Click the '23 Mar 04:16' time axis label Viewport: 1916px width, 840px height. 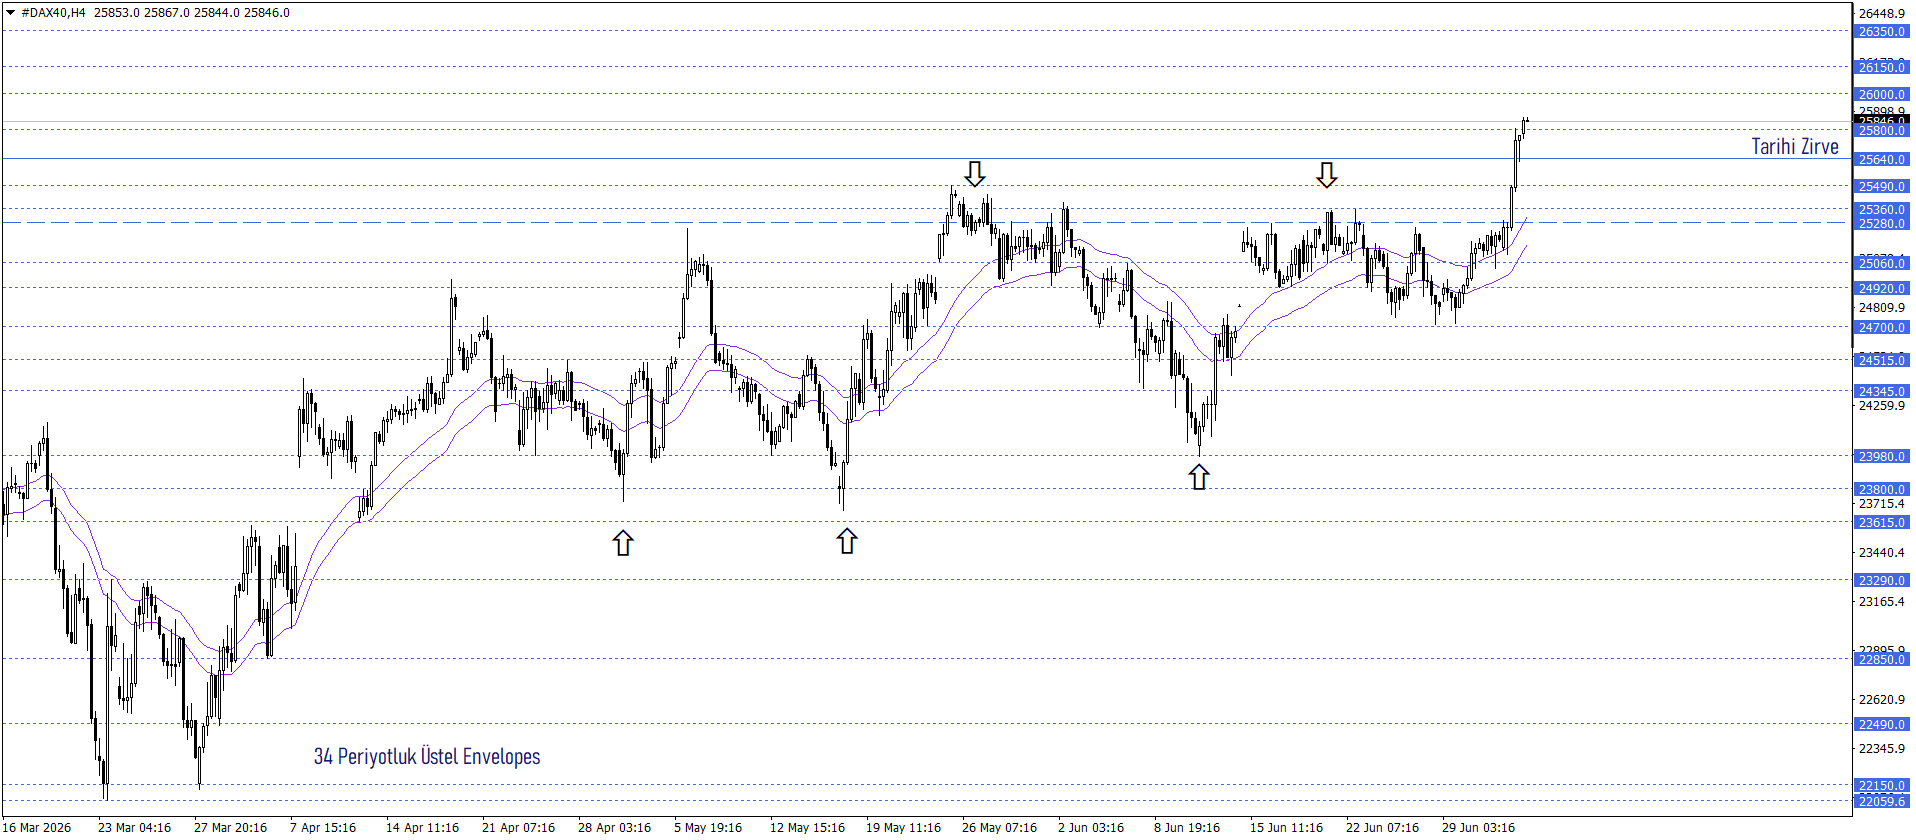[x=135, y=828]
